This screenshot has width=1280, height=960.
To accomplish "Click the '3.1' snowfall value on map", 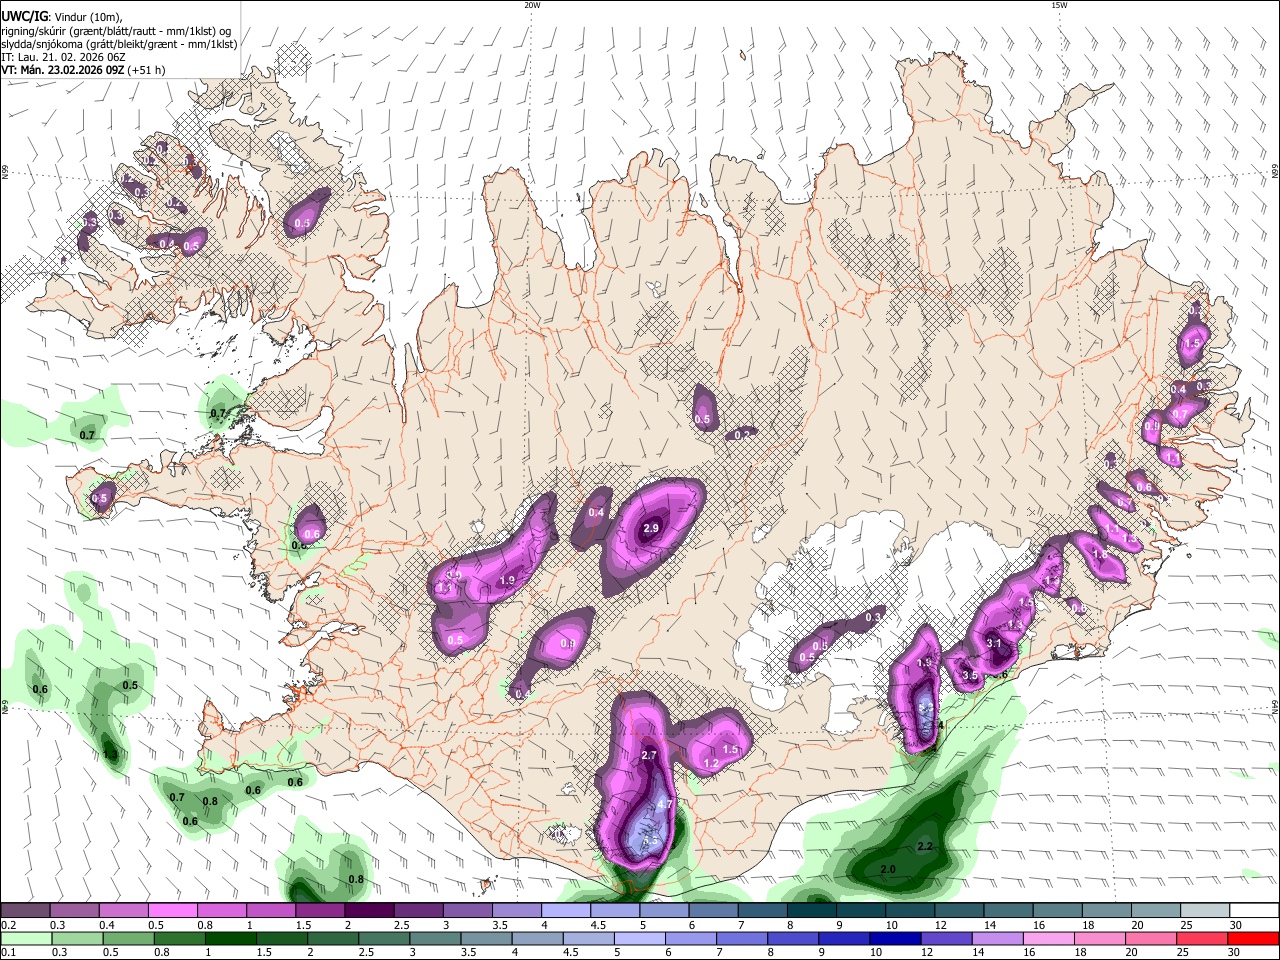I will [993, 643].
